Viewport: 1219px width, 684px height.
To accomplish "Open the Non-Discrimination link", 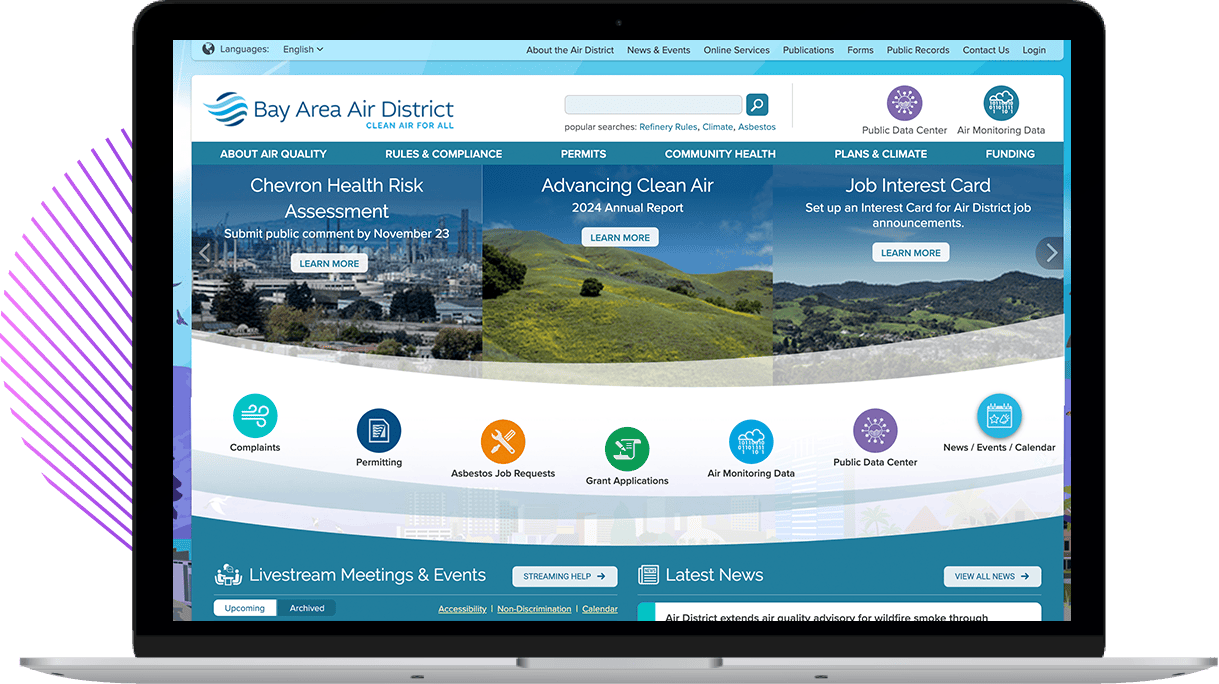I will [x=534, y=609].
